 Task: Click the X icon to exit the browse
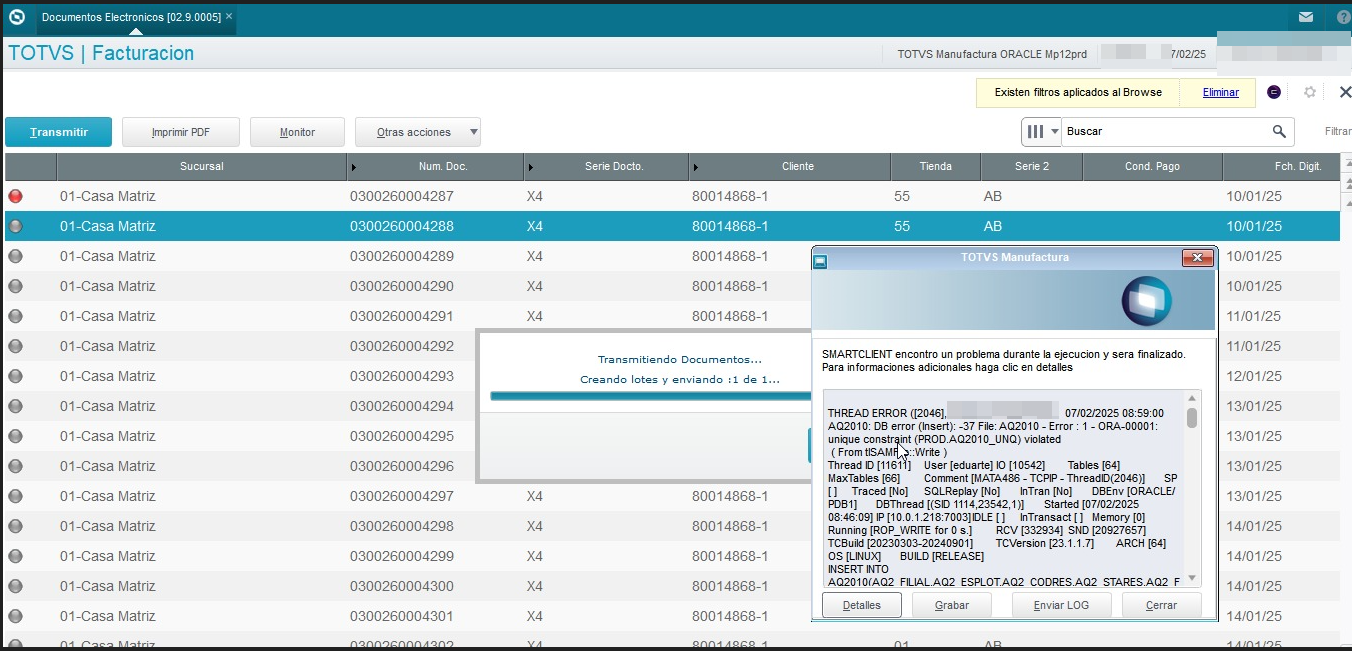pyautogui.click(x=1345, y=91)
